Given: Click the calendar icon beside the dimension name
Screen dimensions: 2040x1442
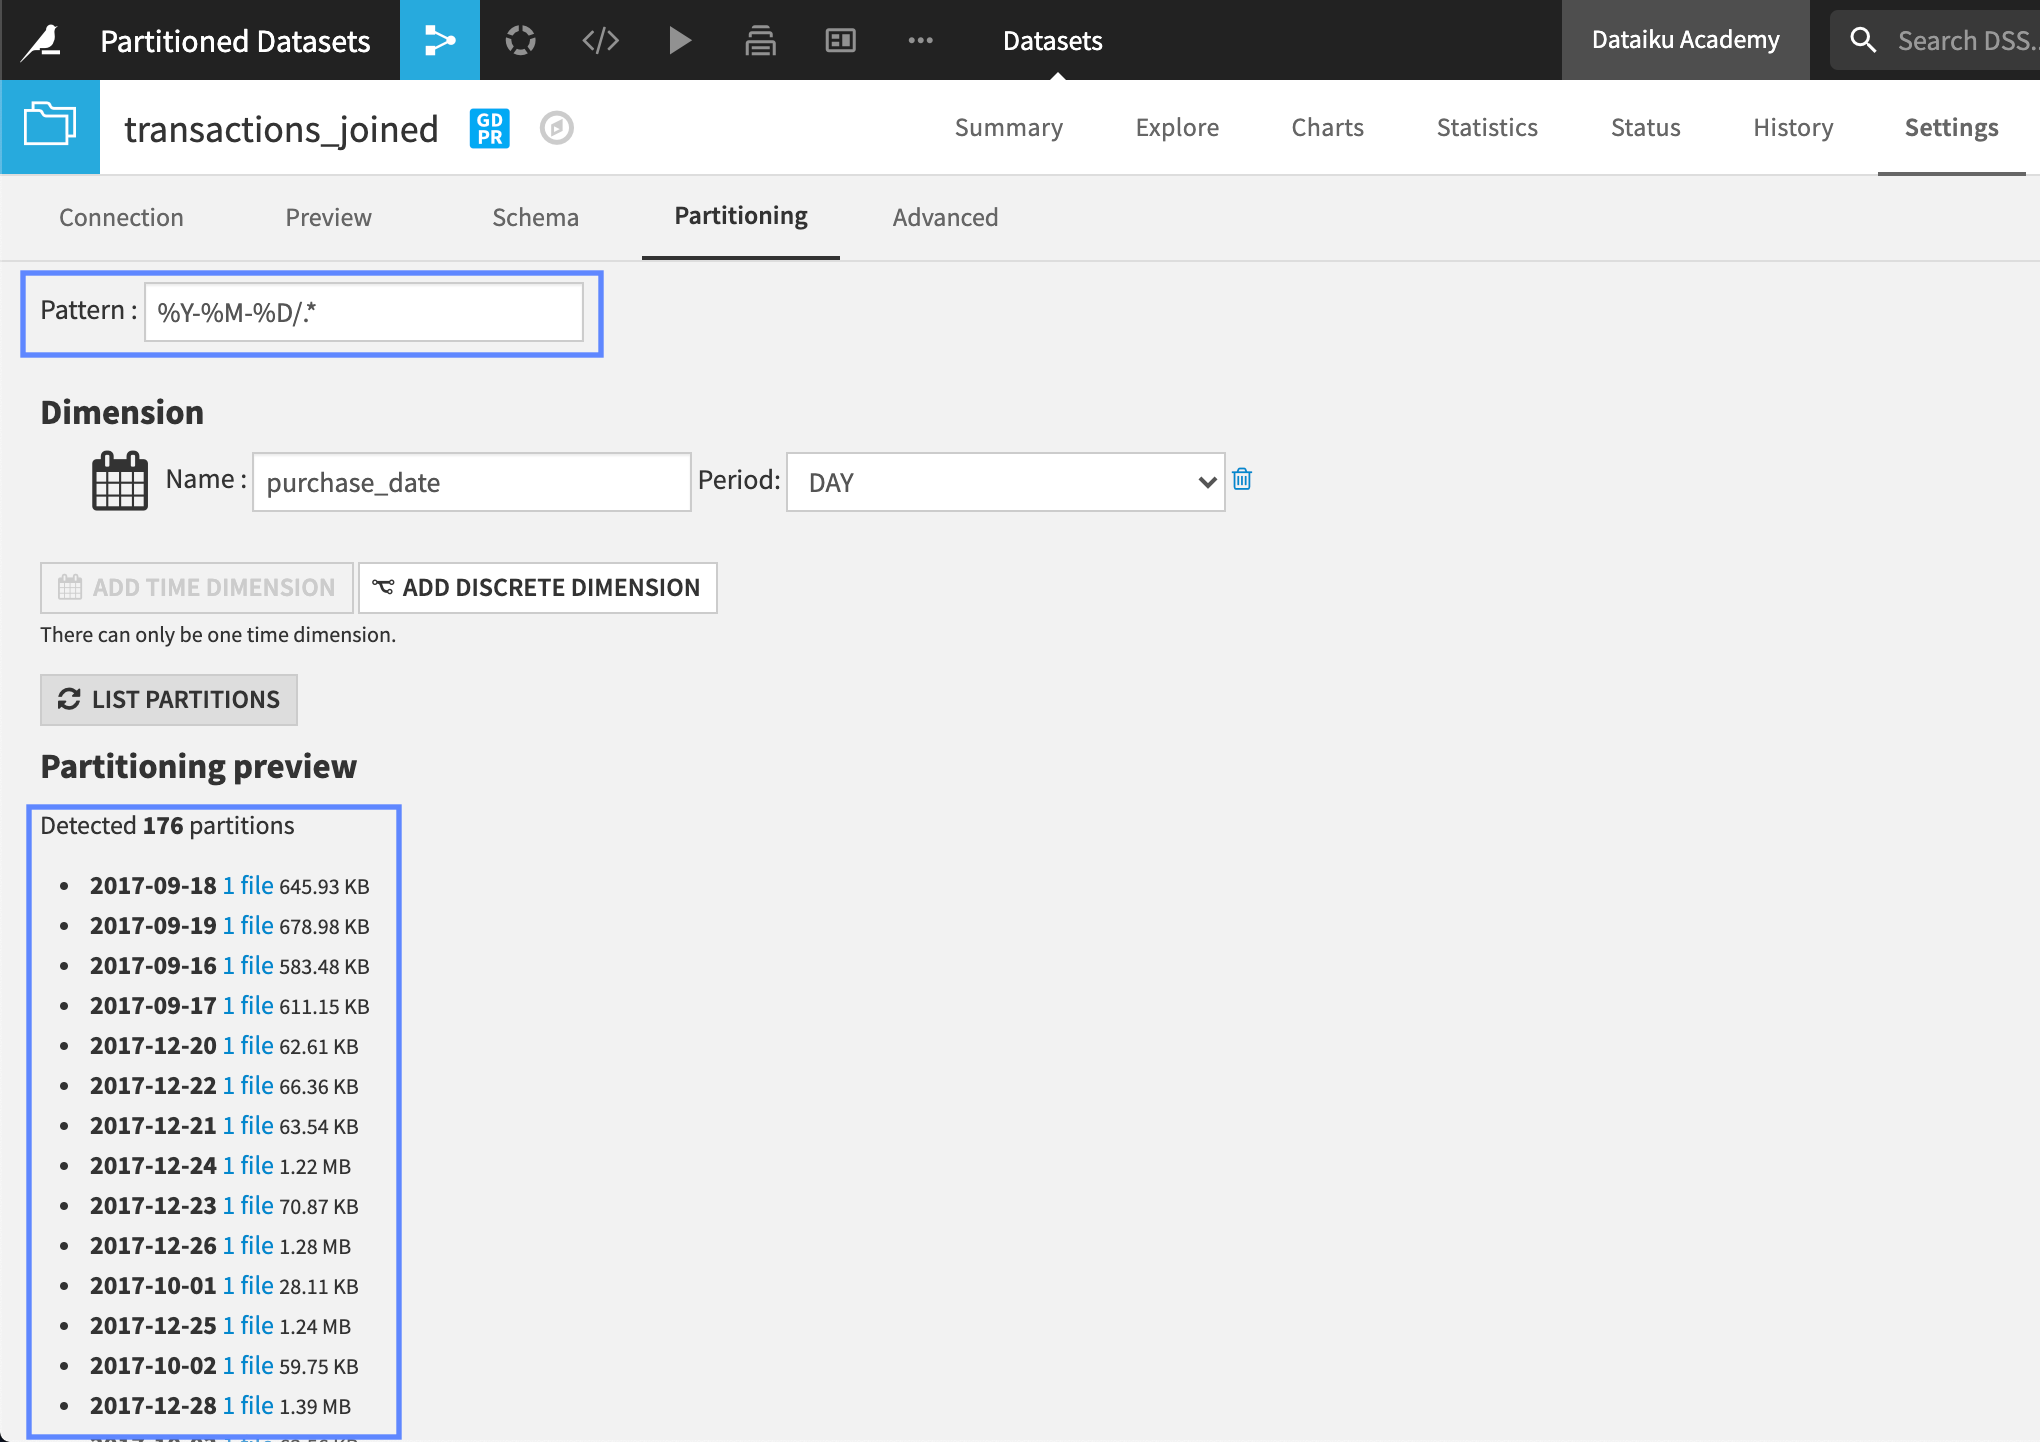Looking at the screenshot, I should coord(119,481).
